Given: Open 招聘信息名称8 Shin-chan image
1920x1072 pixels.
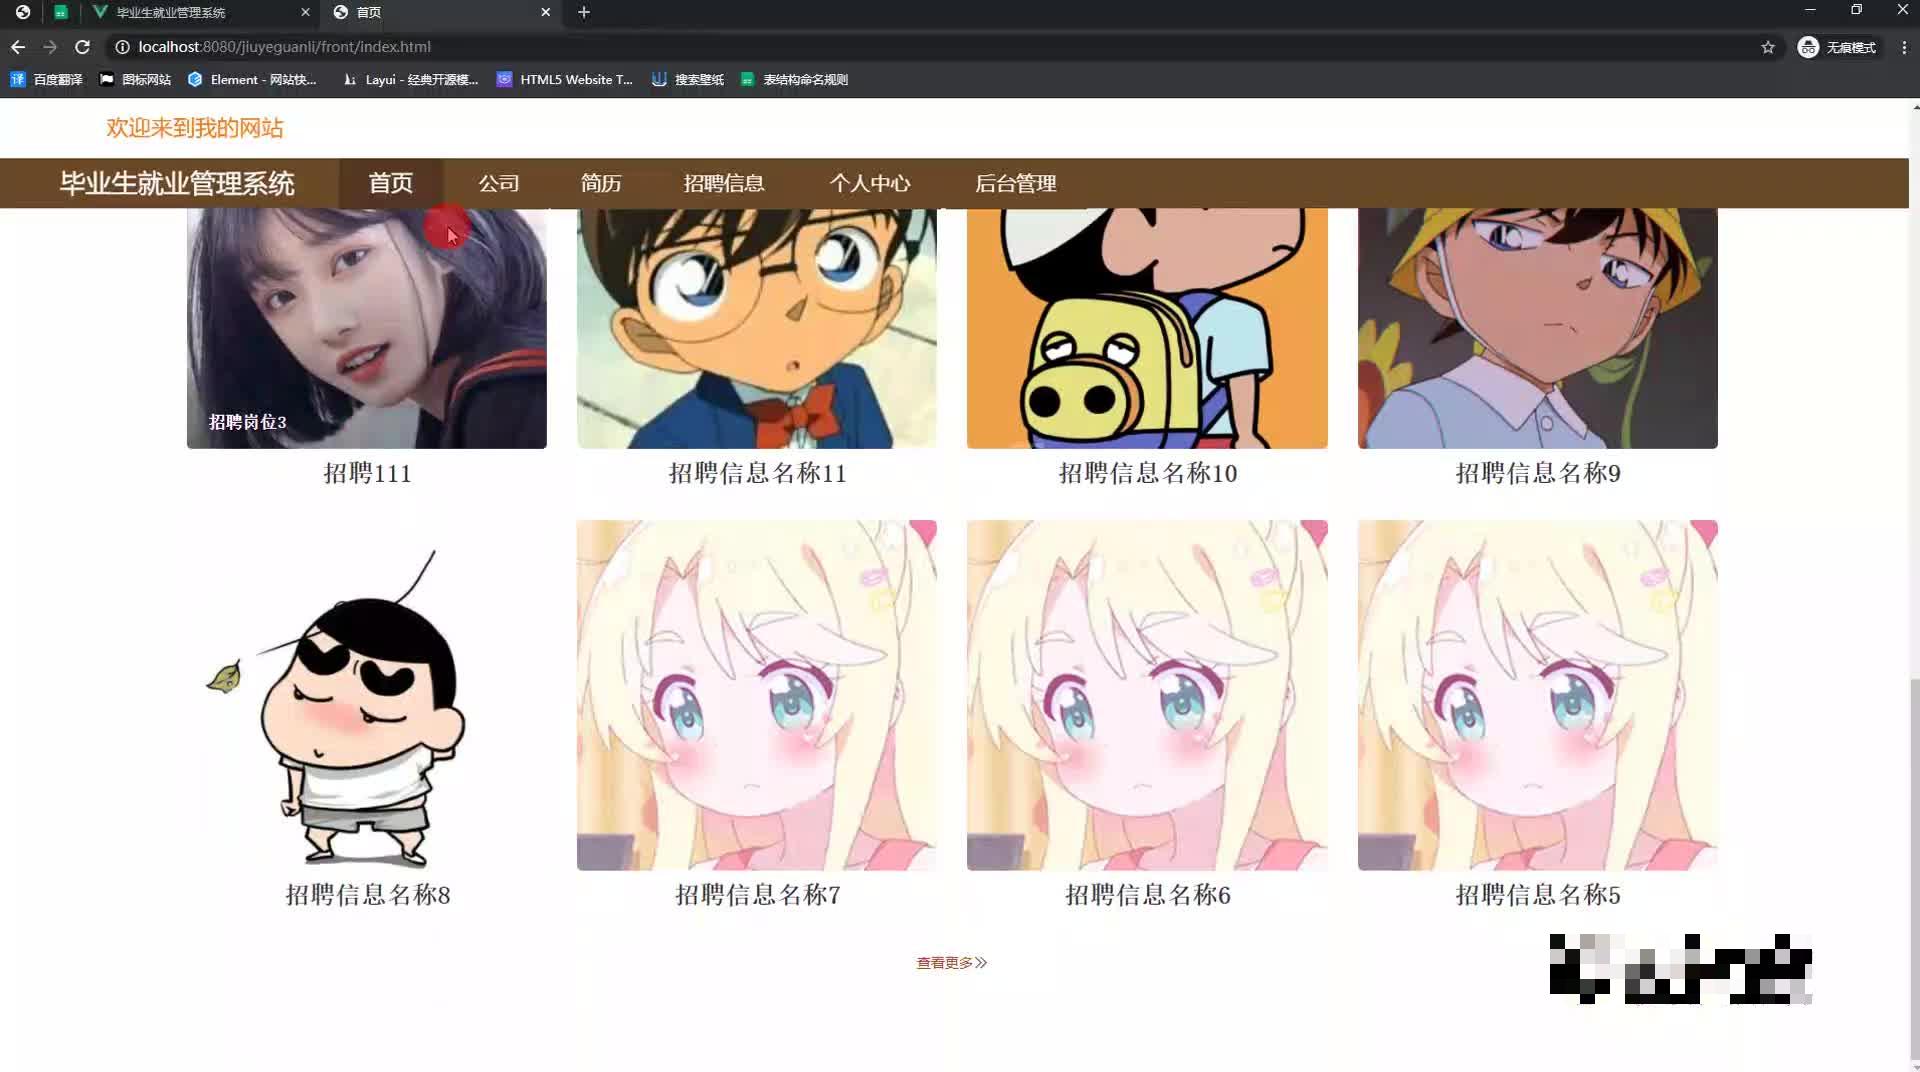Looking at the screenshot, I should (x=367, y=695).
